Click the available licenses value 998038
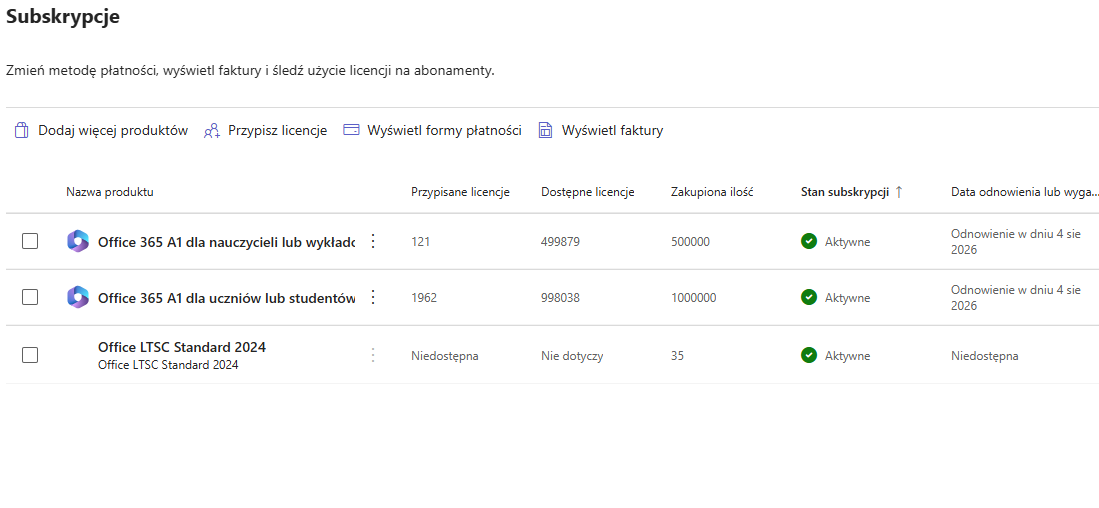 (x=561, y=298)
